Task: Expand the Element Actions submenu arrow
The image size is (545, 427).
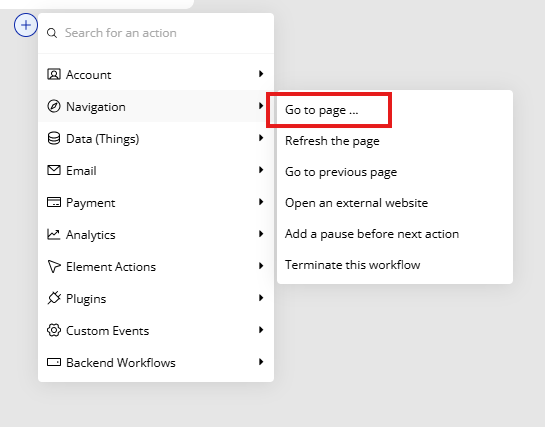Action: click(x=261, y=266)
